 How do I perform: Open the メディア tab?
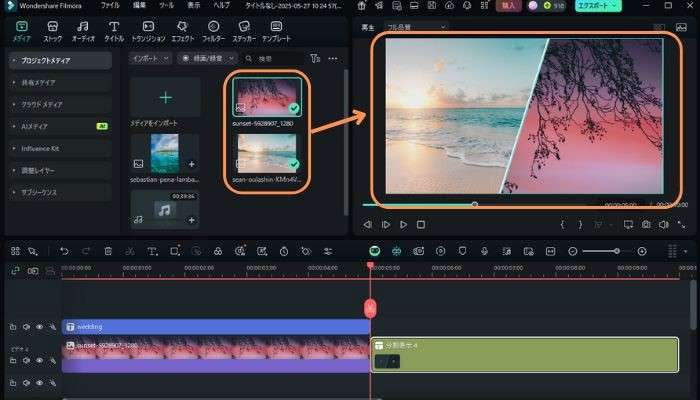[x=21, y=31]
